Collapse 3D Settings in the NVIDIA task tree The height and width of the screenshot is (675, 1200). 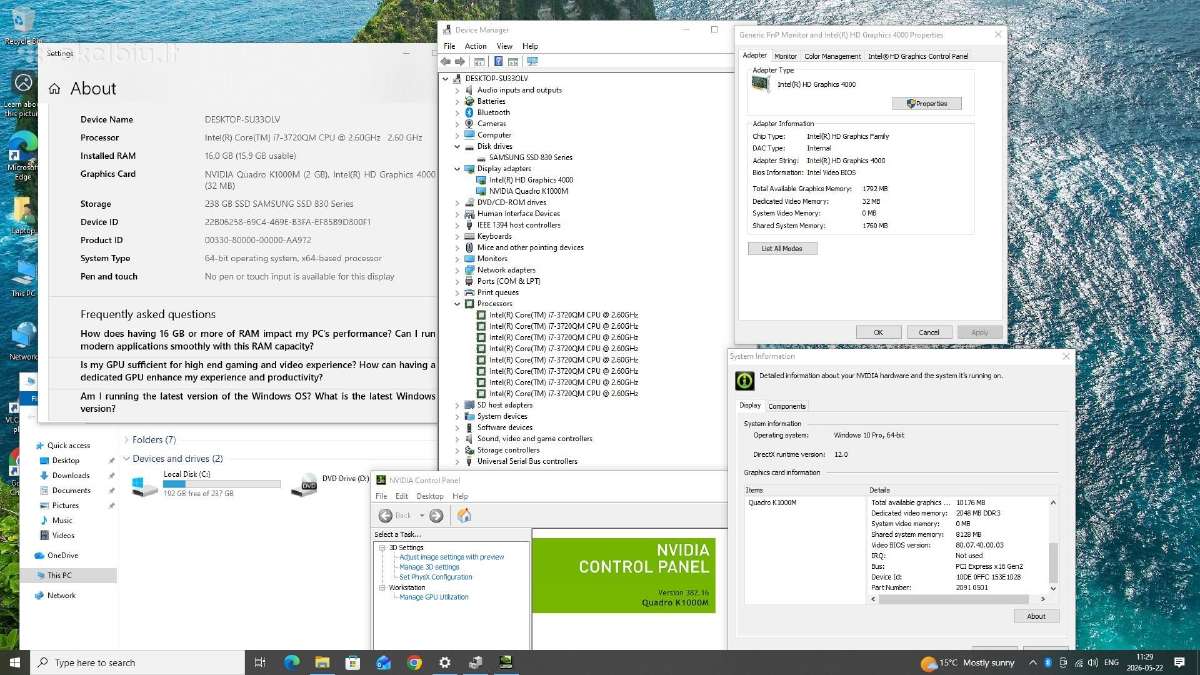click(x=382, y=547)
